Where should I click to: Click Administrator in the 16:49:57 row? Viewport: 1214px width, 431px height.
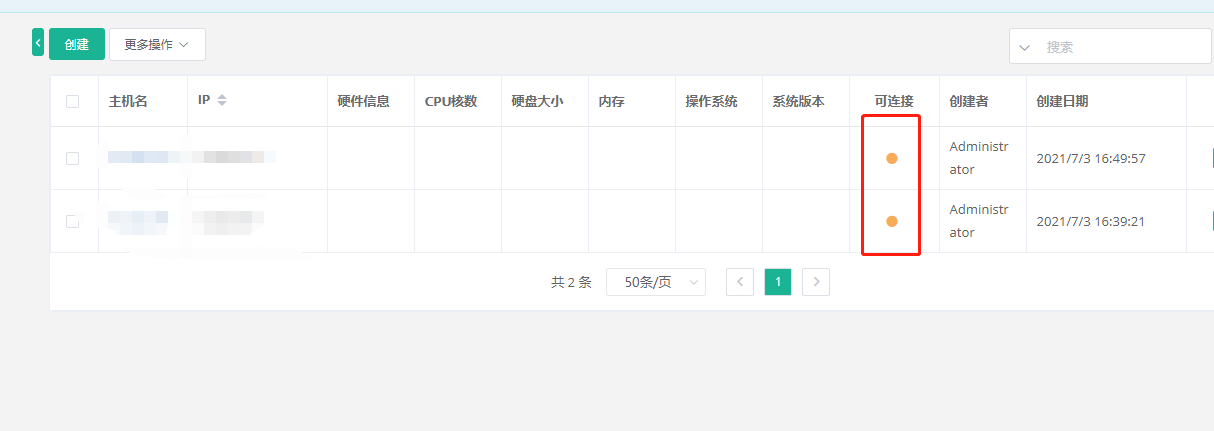[x=979, y=158]
